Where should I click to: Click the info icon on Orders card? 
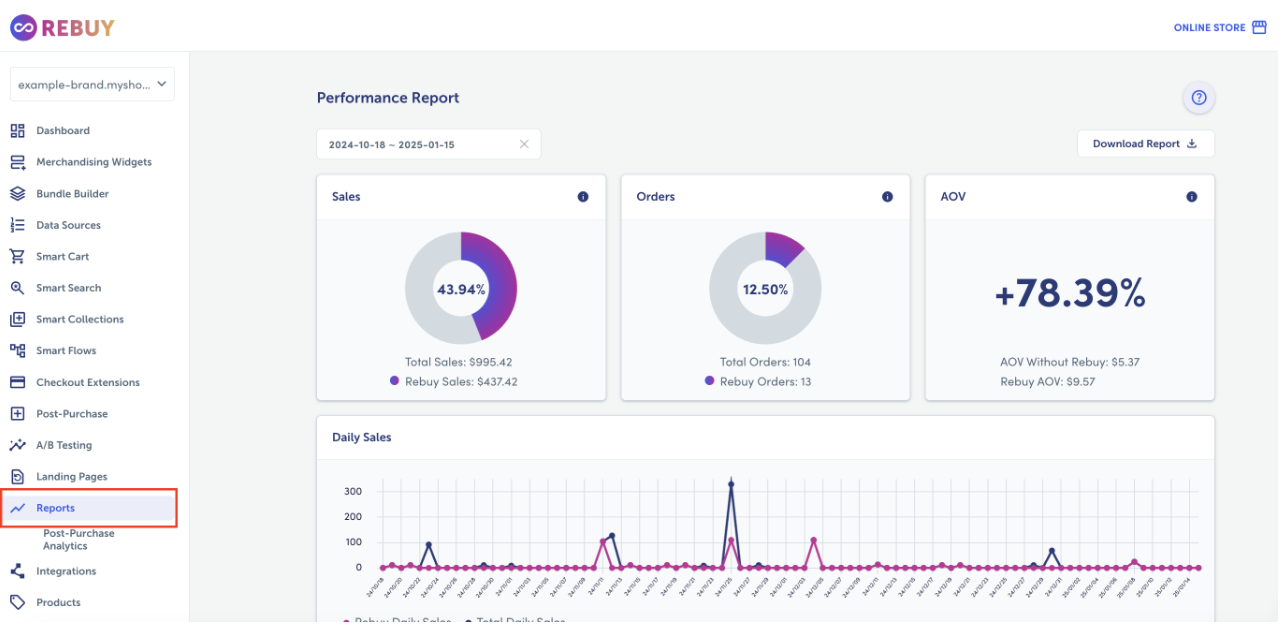(x=887, y=197)
